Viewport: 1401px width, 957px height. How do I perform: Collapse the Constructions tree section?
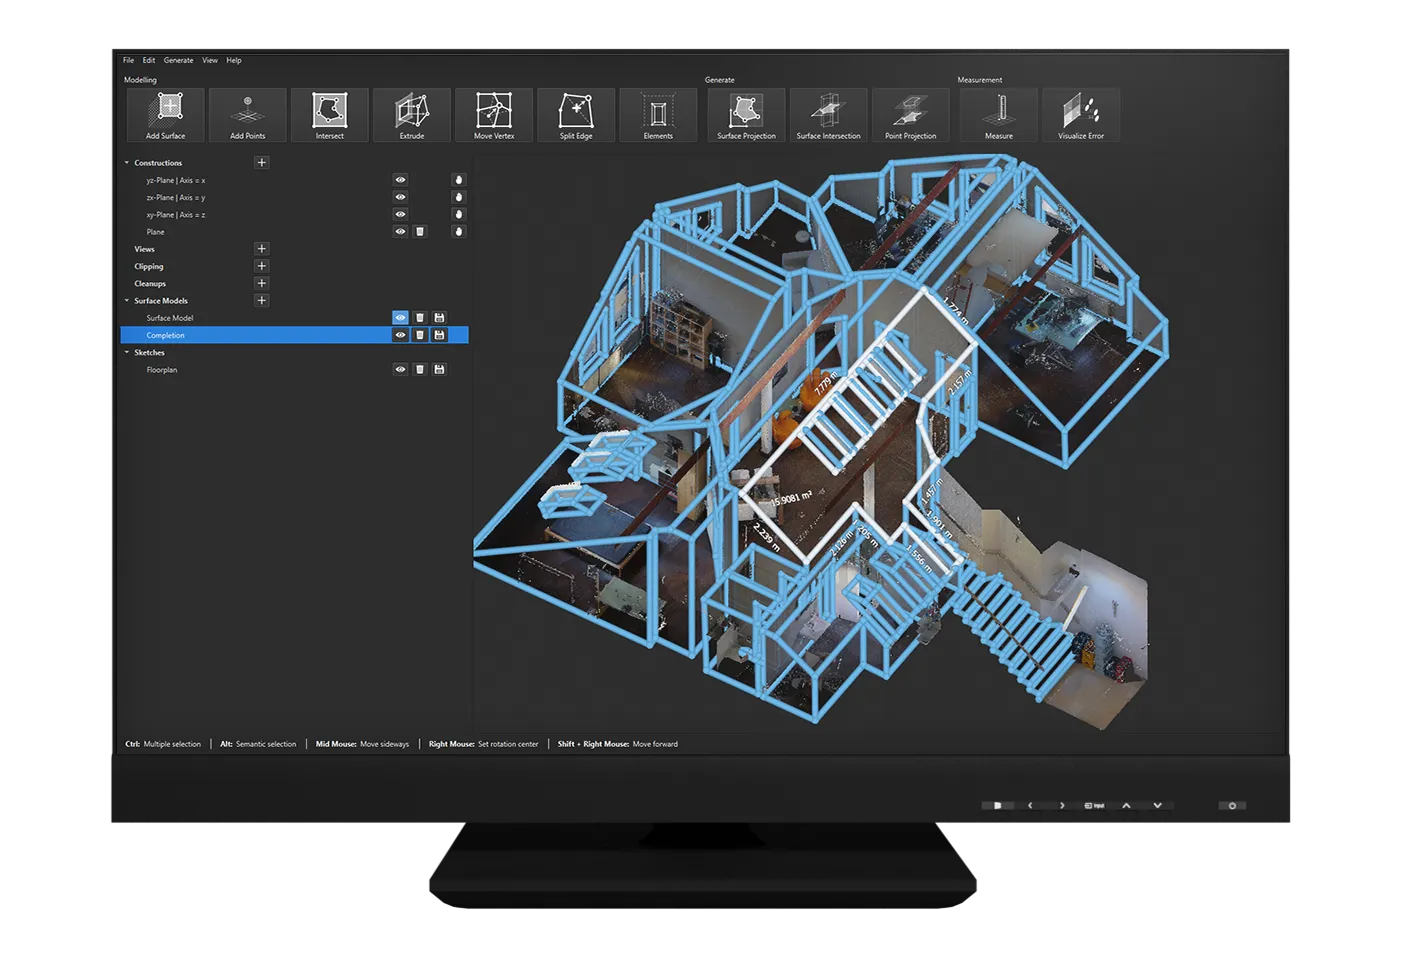127,163
